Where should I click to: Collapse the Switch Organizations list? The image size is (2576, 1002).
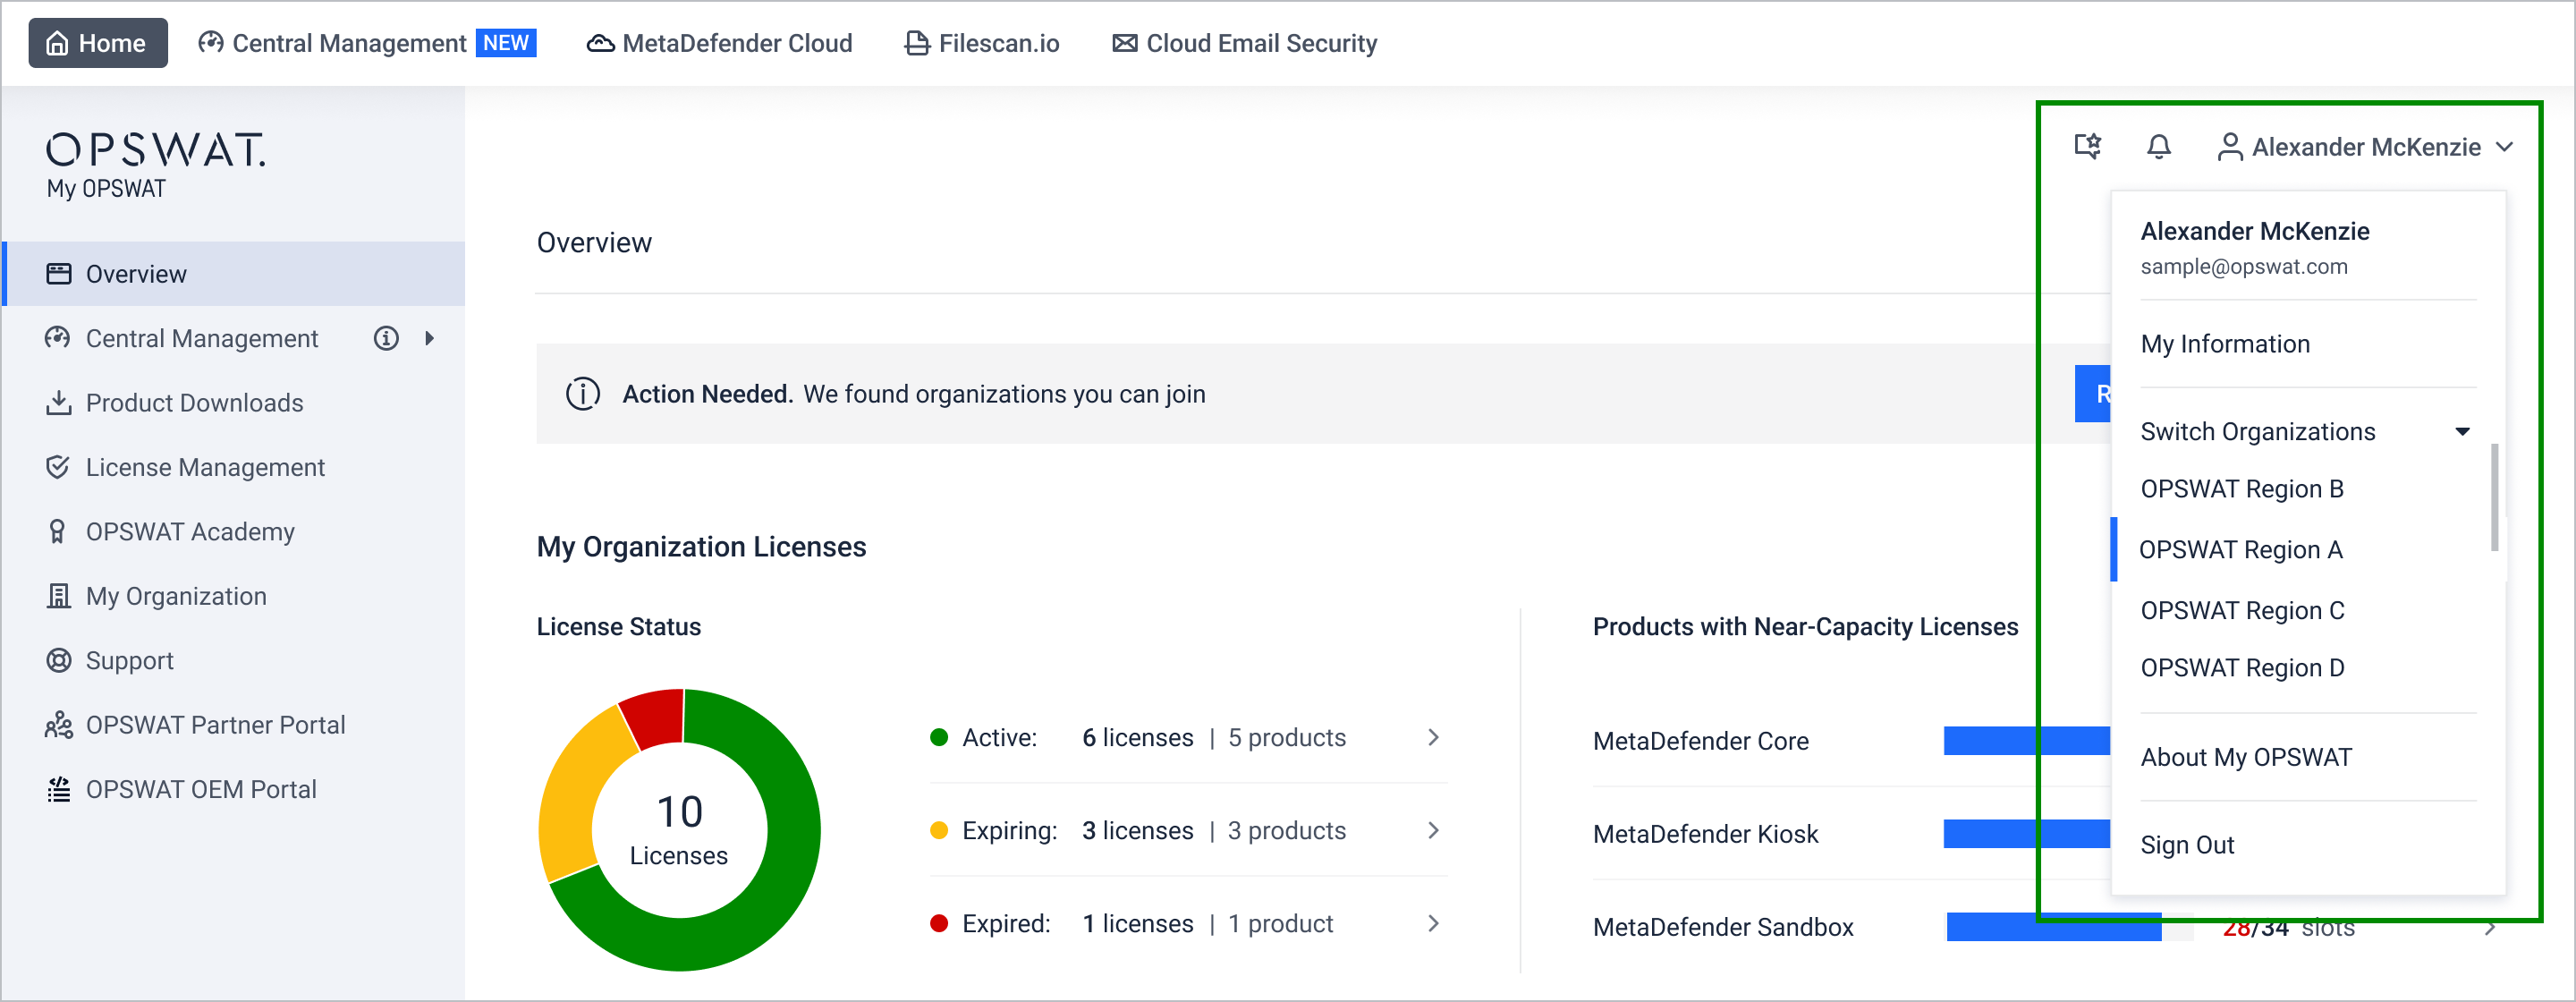coord(2306,432)
